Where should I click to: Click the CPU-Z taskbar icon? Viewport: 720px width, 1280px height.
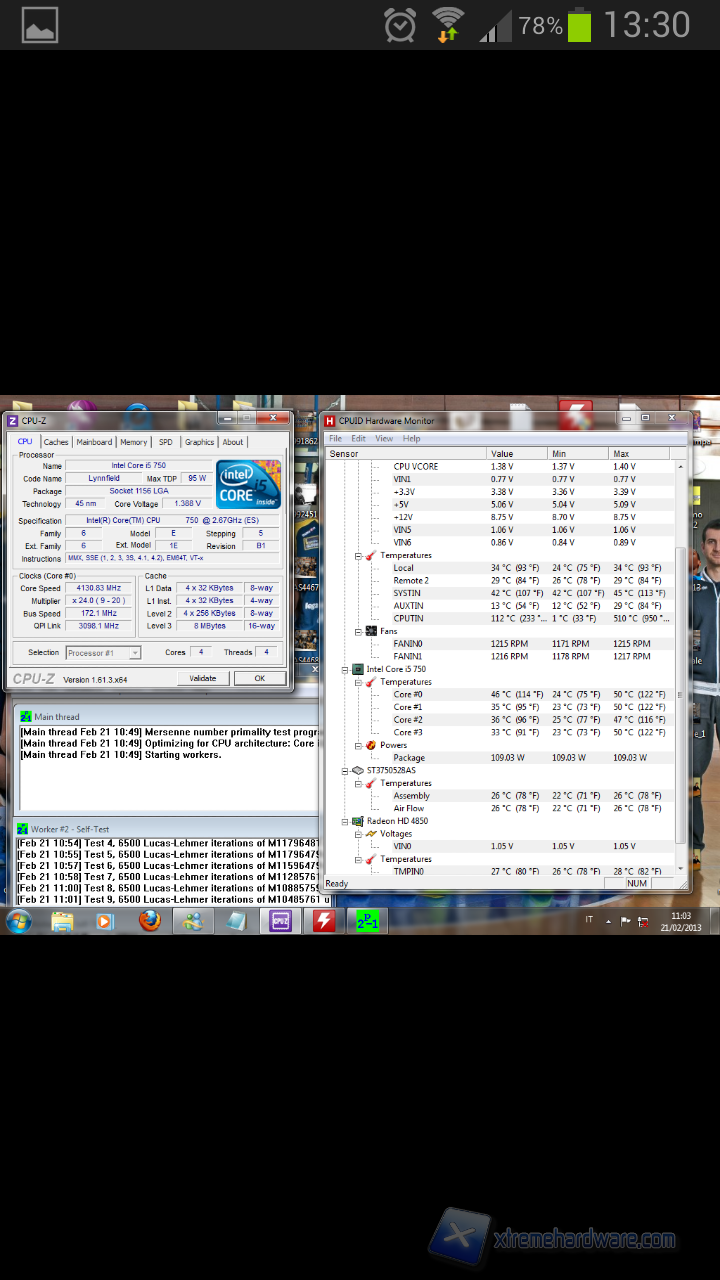(x=281, y=921)
